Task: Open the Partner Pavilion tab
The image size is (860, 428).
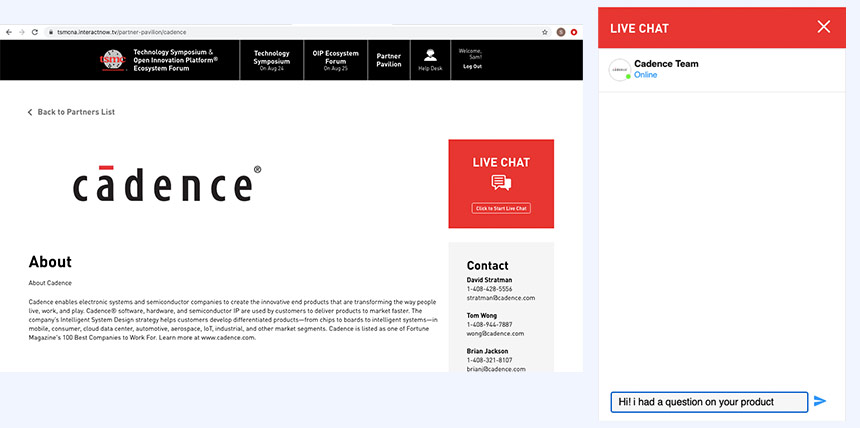Action: [x=389, y=60]
